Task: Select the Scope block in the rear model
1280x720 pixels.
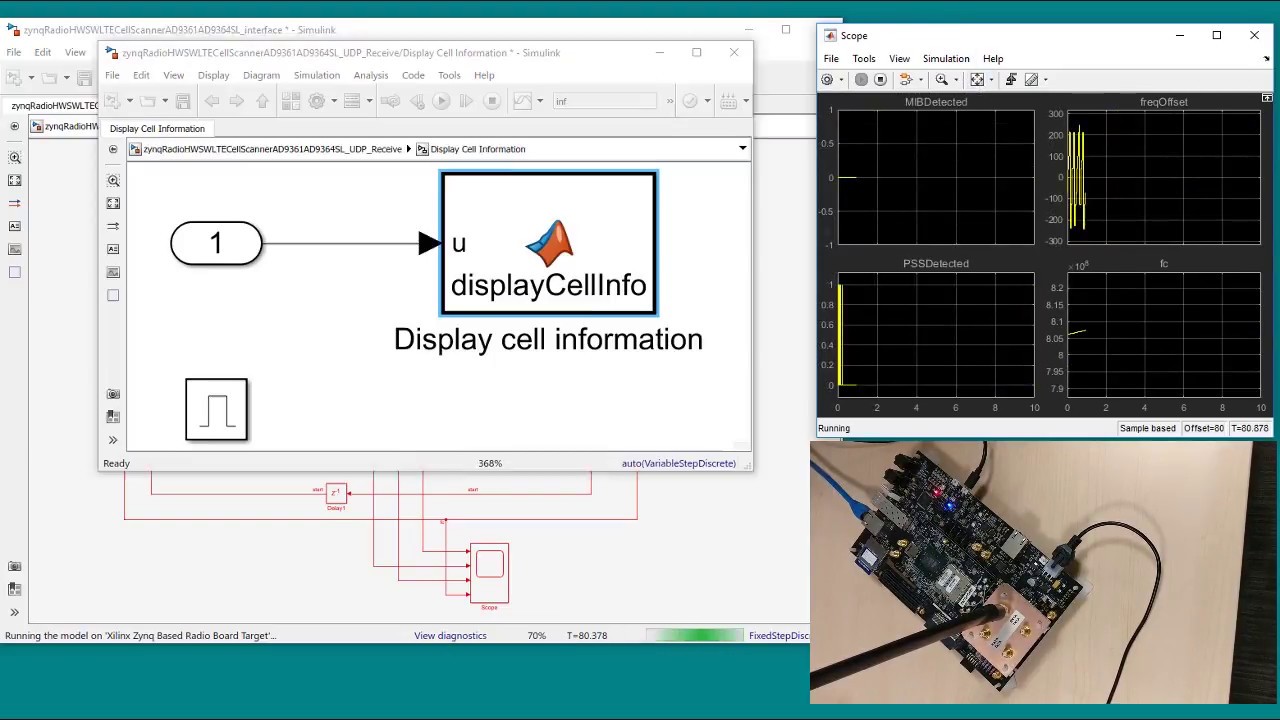Action: 489,572
